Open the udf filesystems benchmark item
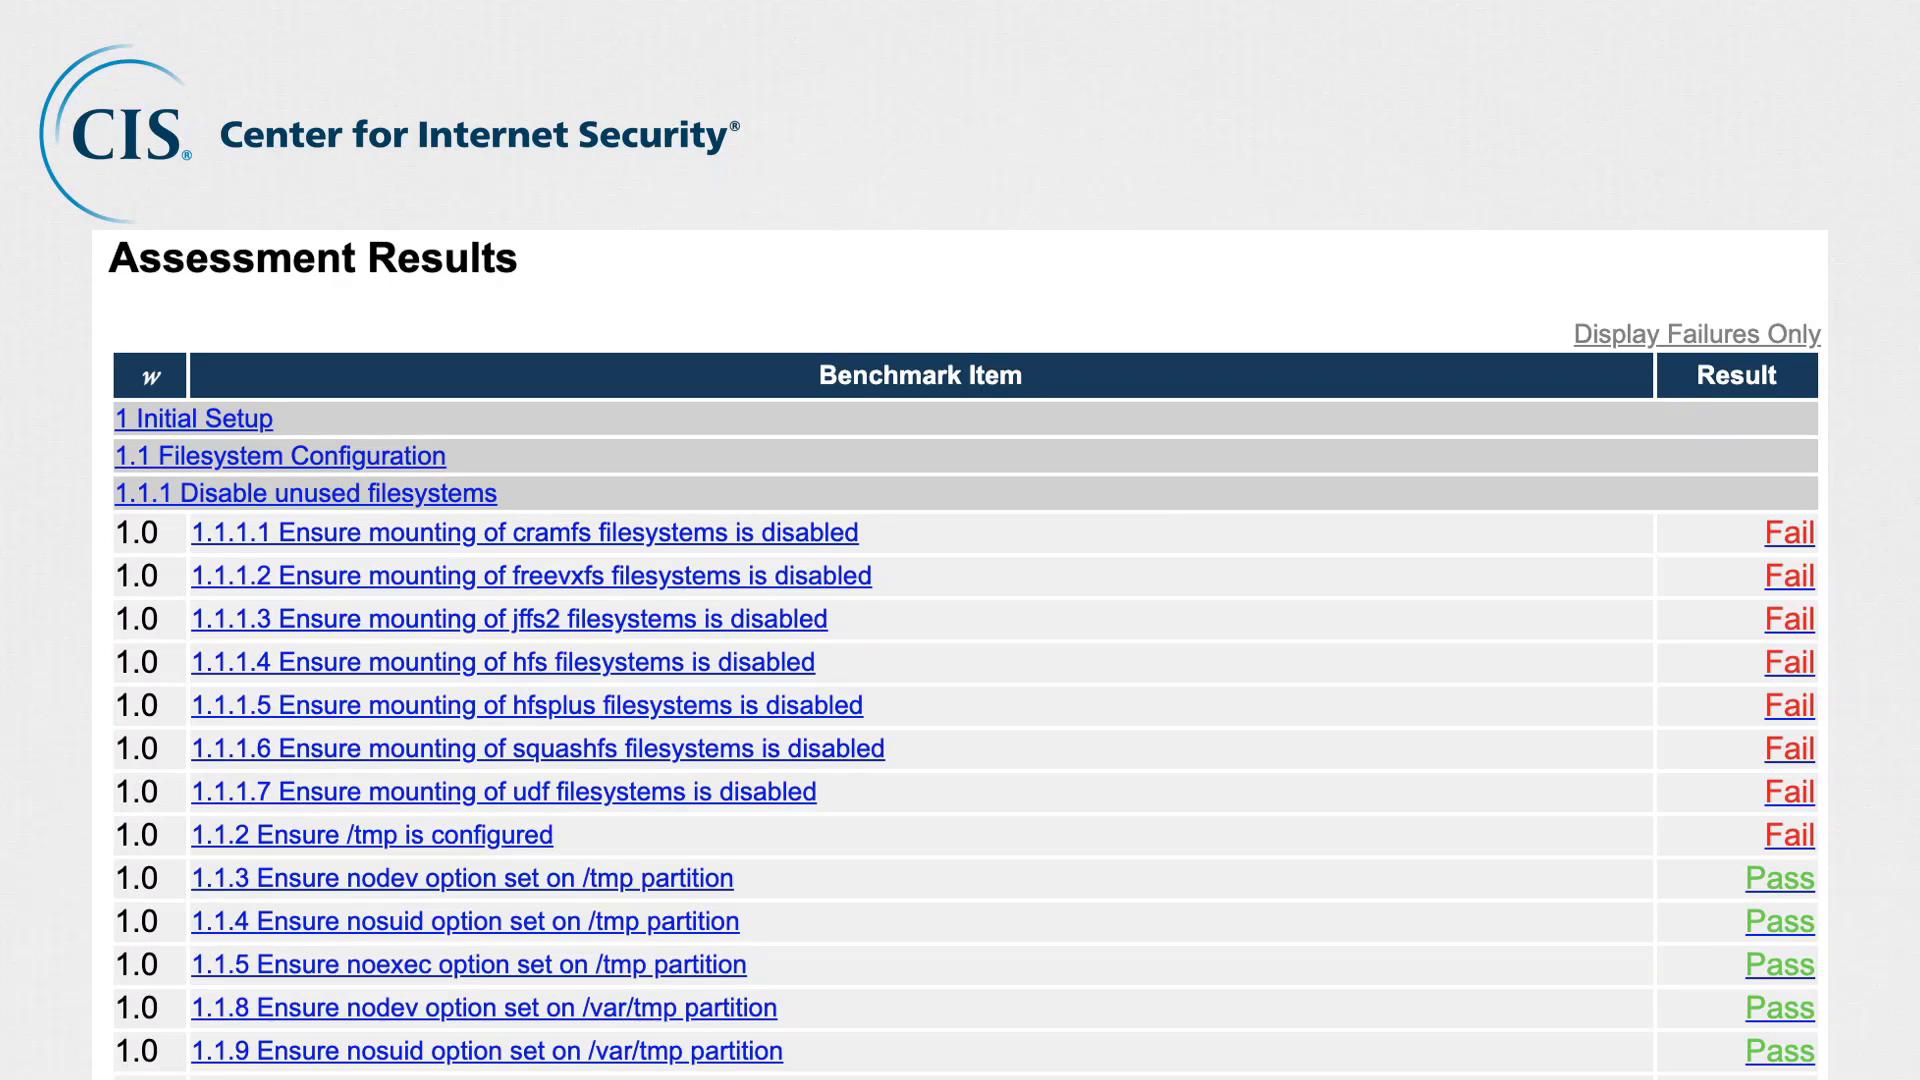The width and height of the screenshot is (1920, 1080). tap(503, 792)
